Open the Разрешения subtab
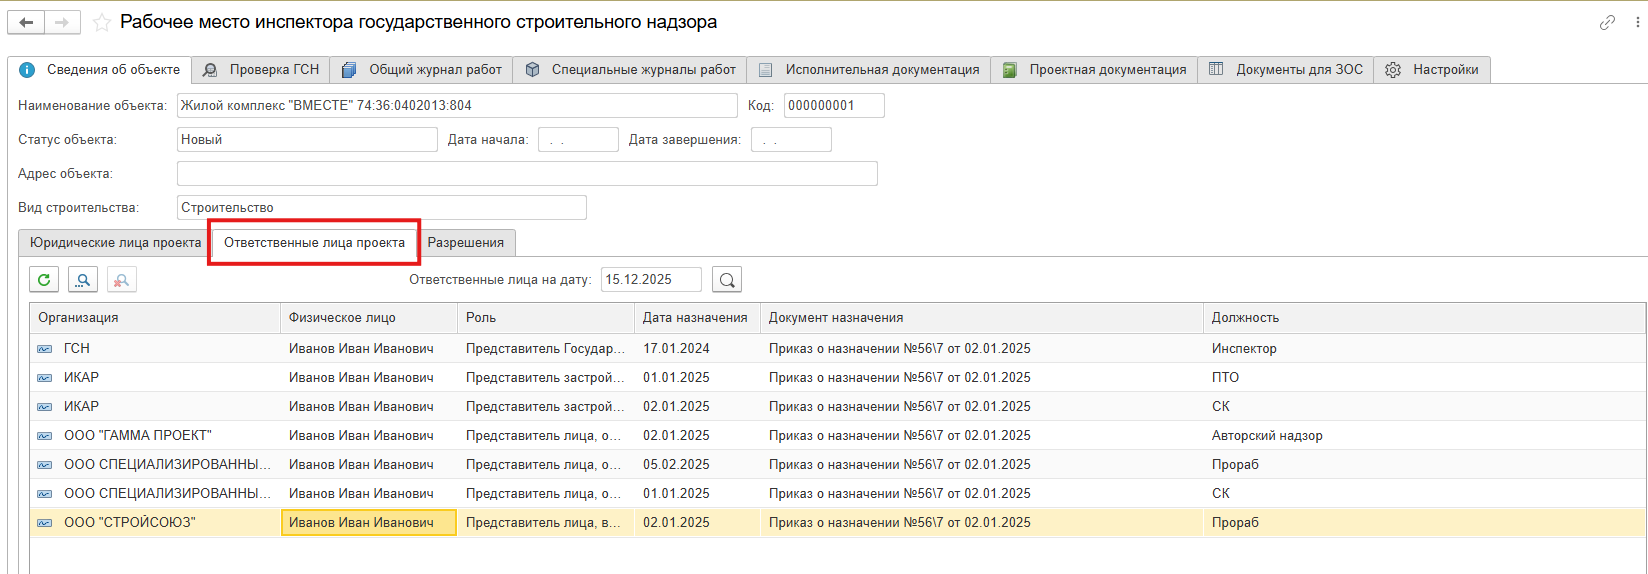 pos(465,243)
